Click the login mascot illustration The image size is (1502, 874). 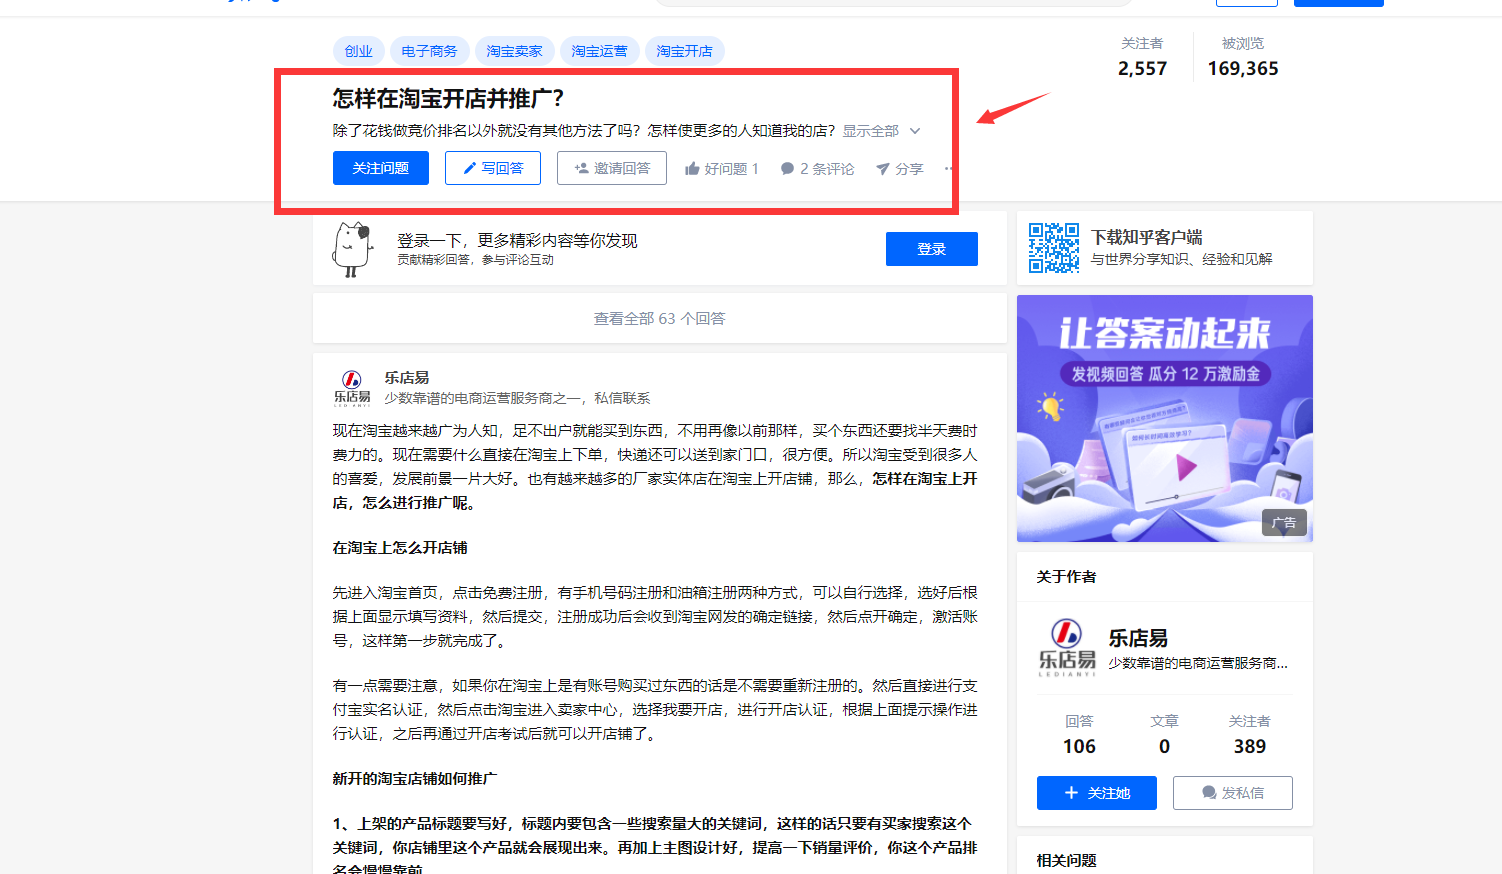click(x=352, y=249)
